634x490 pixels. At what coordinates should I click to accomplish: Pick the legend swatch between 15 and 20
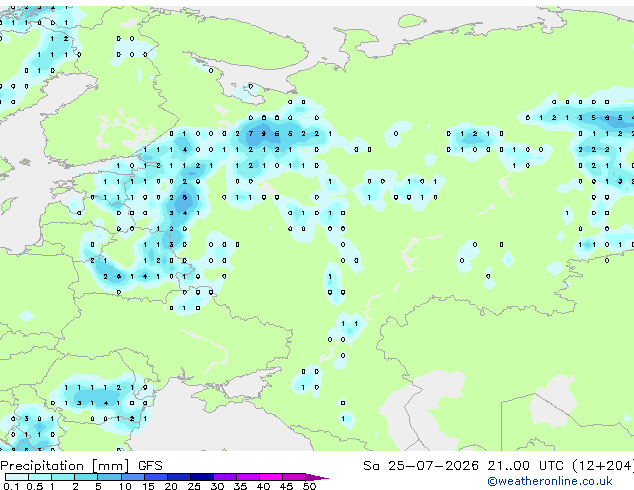(x=156, y=477)
